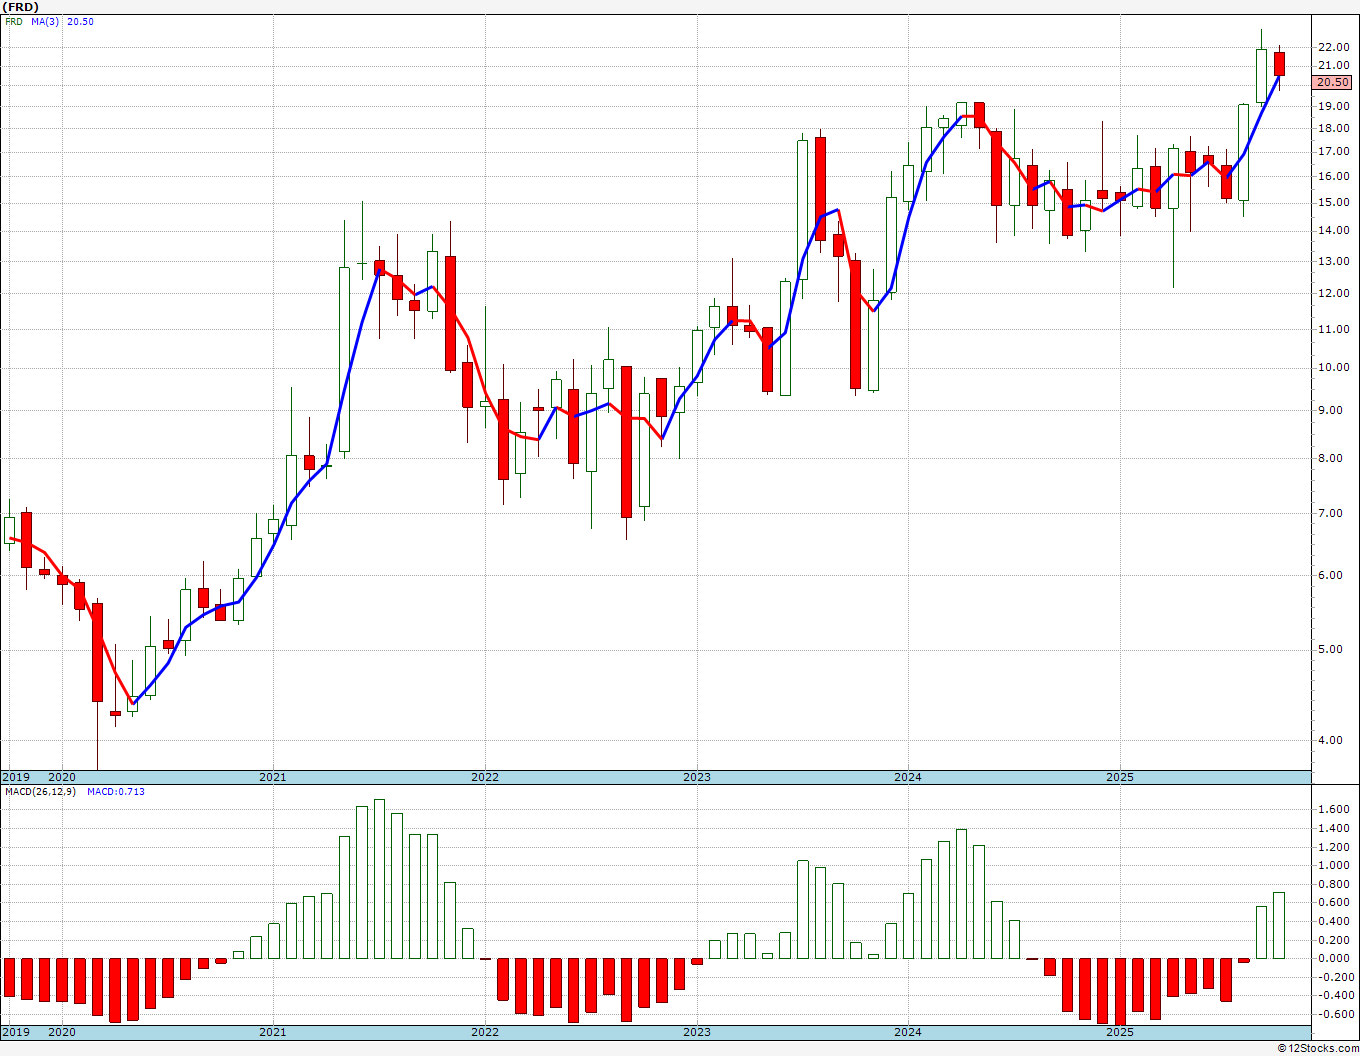Select 2021 on the price chart time axis
The width and height of the screenshot is (1360, 1056).
(273, 777)
